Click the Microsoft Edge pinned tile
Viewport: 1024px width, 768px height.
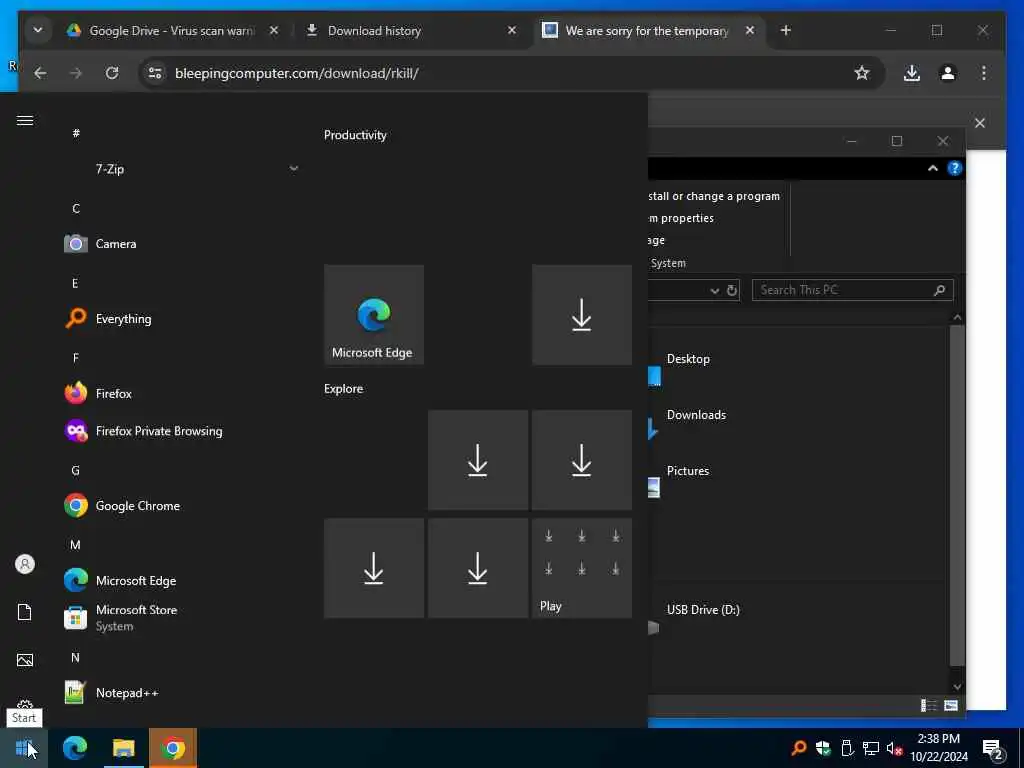click(374, 315)
